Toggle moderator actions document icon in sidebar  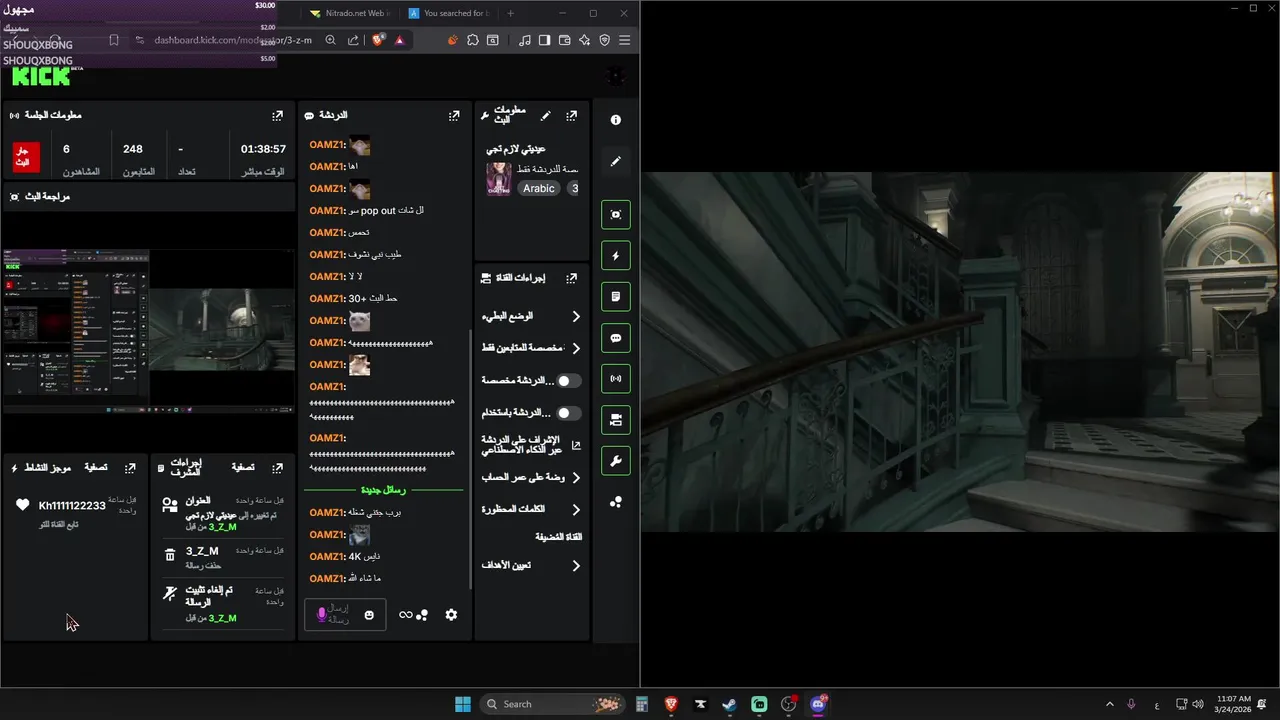(616, 297)
